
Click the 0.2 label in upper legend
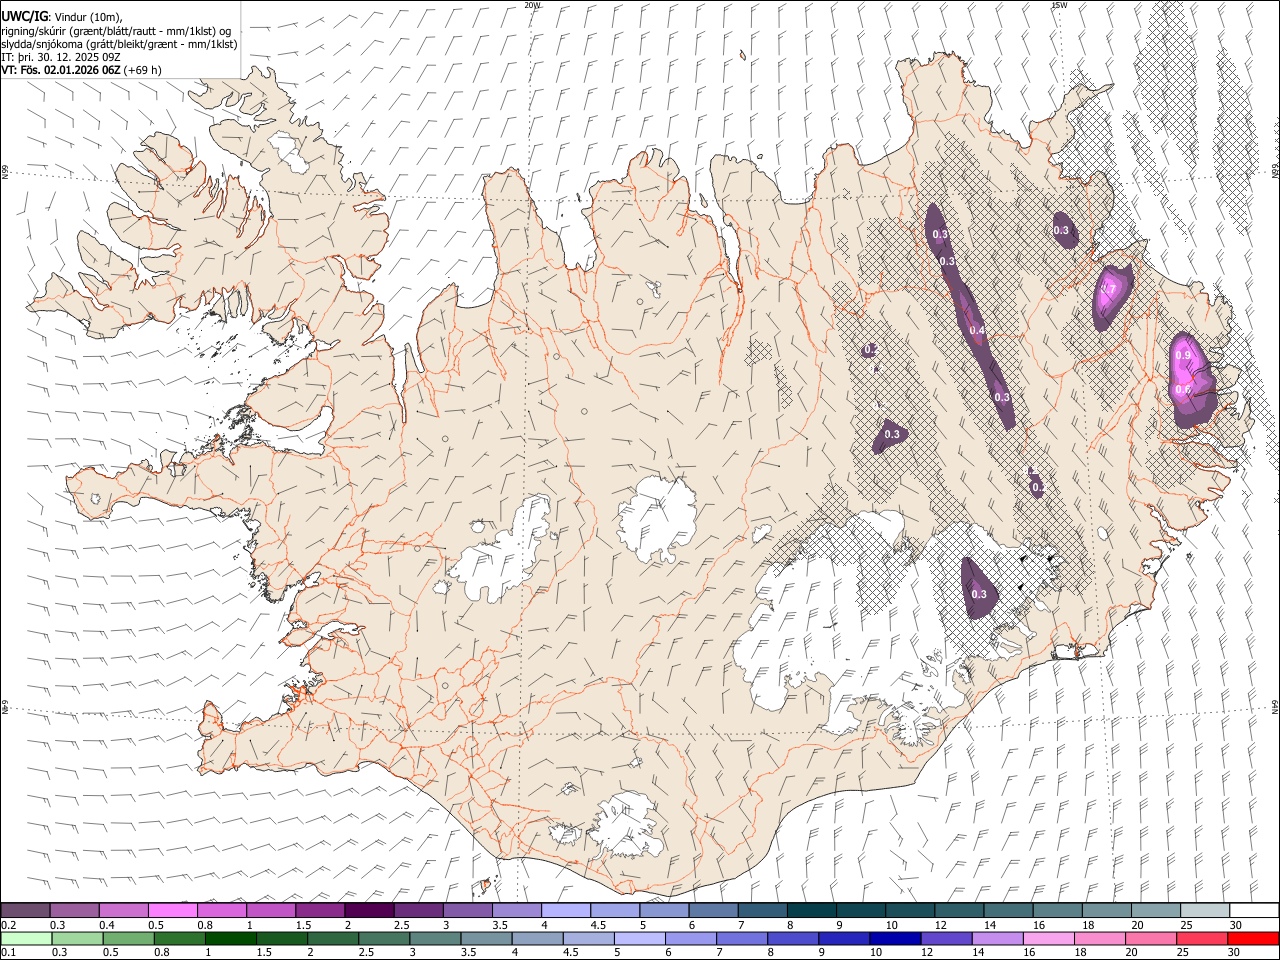(x=9, y=925)
